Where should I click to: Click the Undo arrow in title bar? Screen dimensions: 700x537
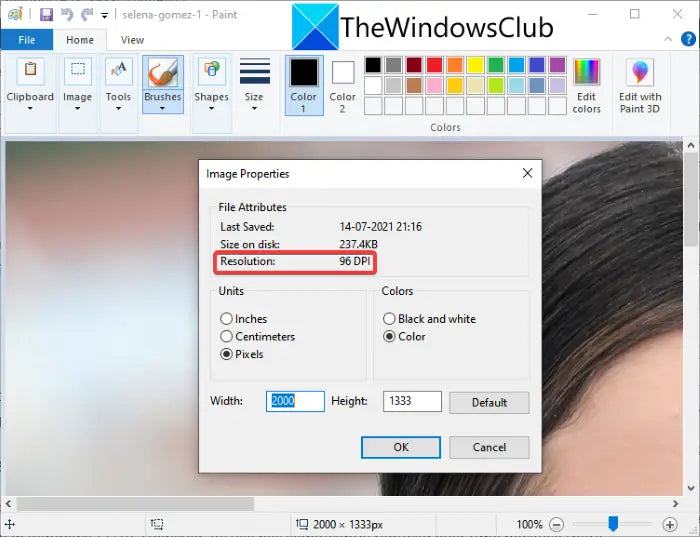coord(67,15)
